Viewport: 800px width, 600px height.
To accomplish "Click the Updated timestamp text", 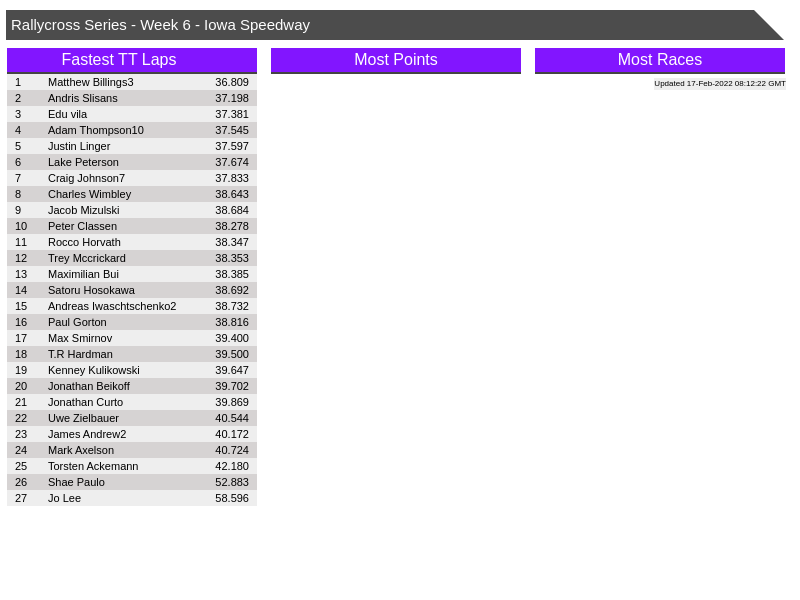I will [719, 84].
